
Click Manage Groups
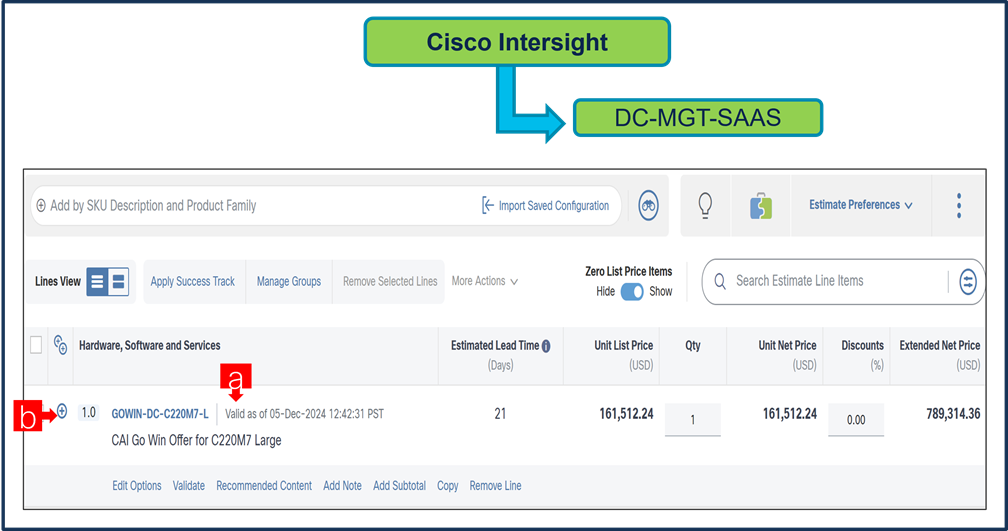pyautogui.click(x=289, y=282)
